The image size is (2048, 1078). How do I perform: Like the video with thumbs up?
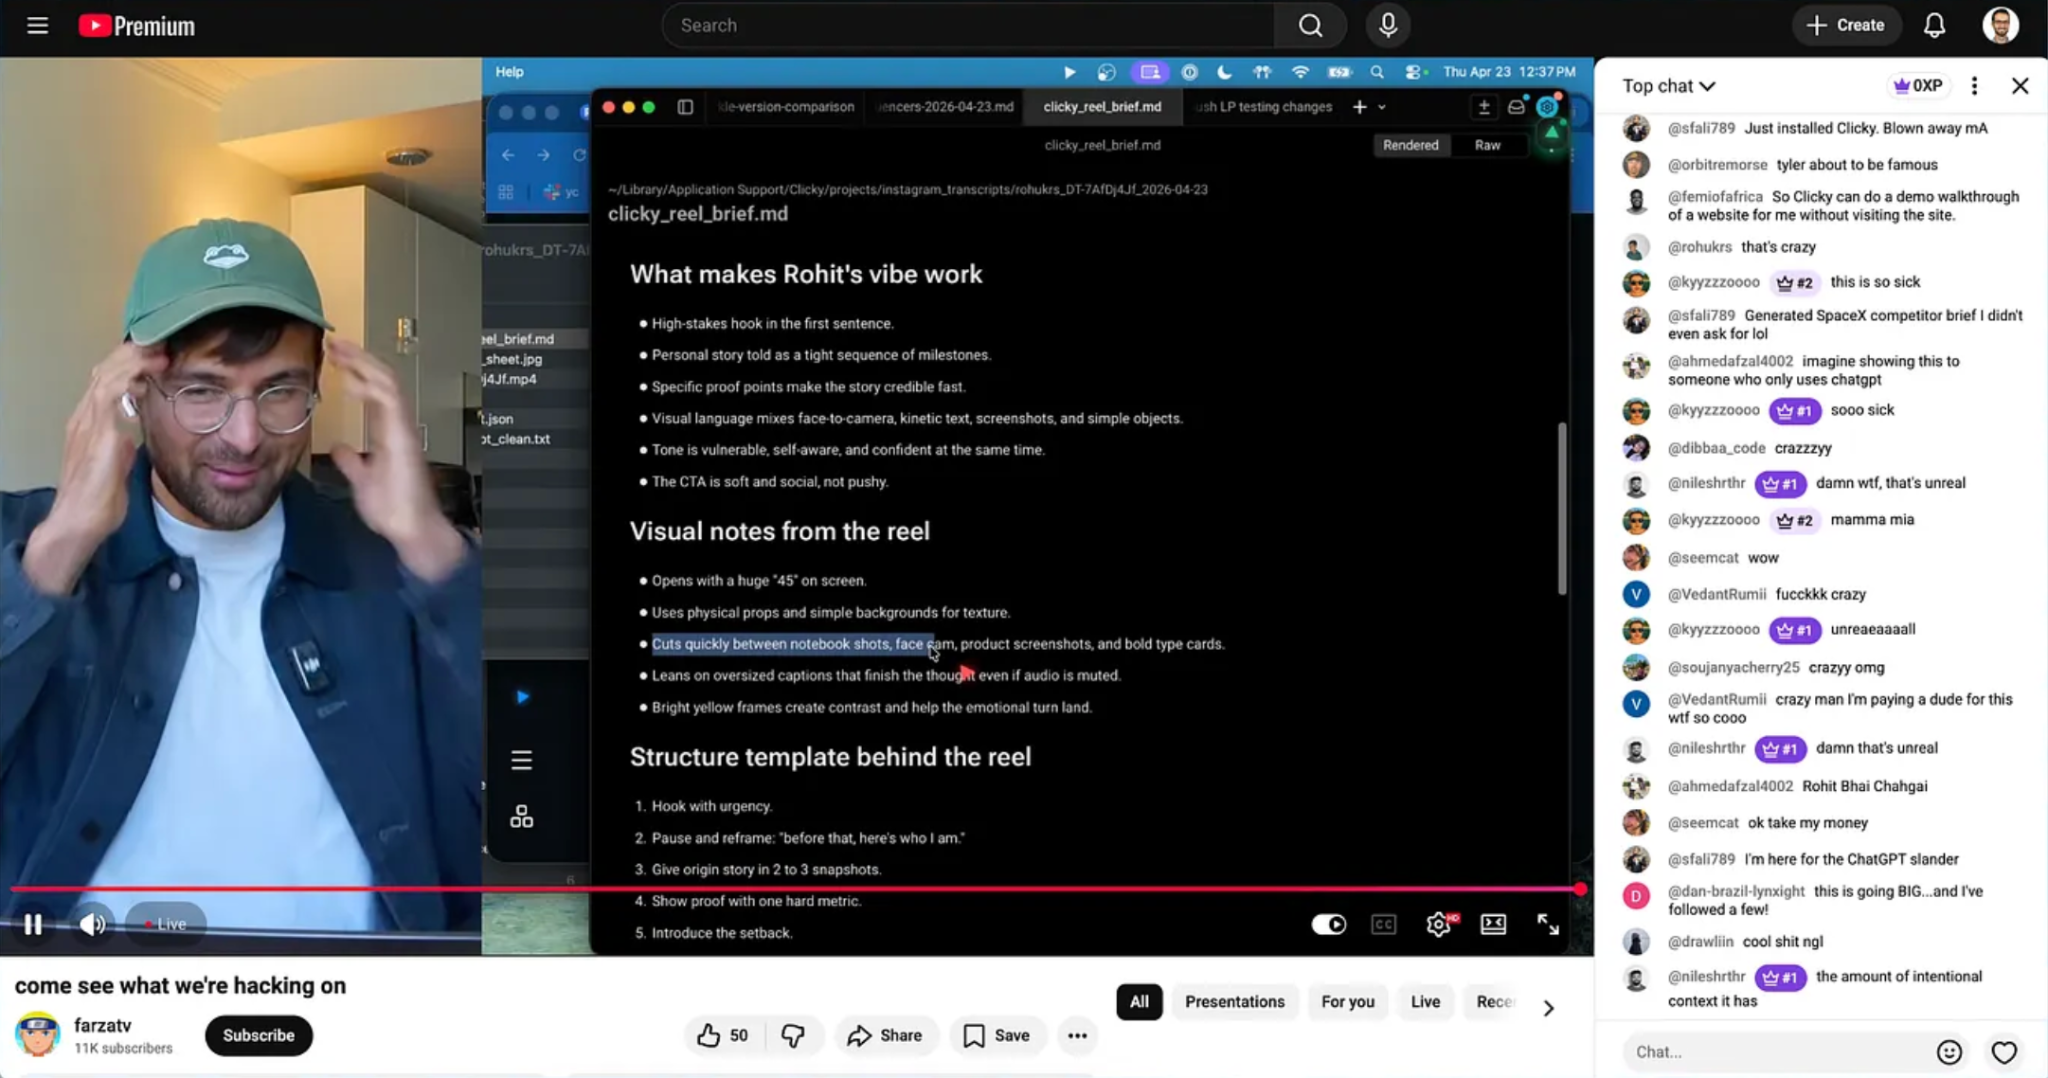click(x=722, y=1035)
